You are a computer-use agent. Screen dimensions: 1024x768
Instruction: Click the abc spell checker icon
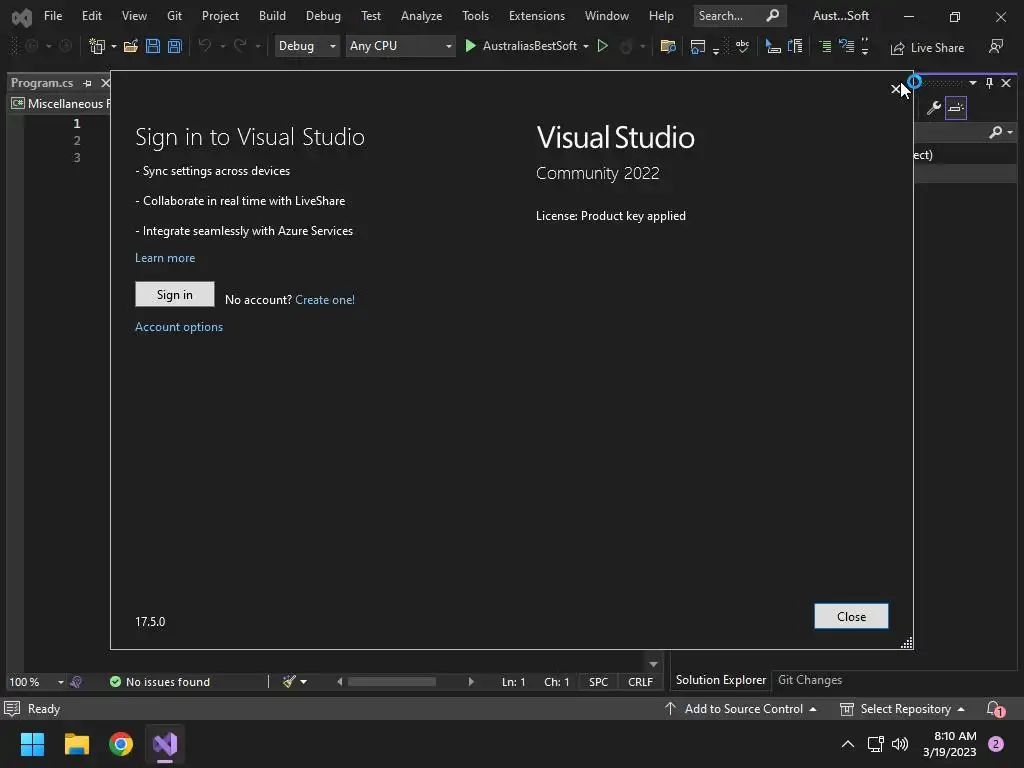[743, 46]
